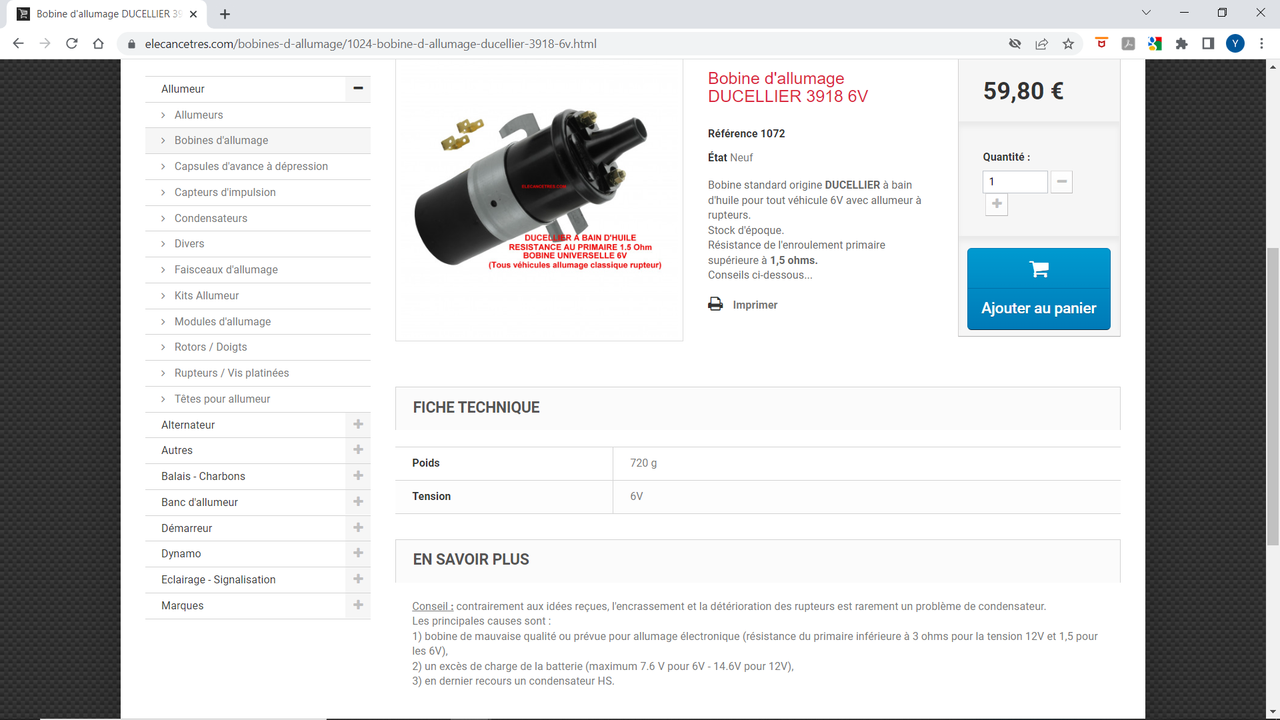Expand the Eclairage - Signalisation category
The height and width of the screenshot is (720, 1280).
358,579
